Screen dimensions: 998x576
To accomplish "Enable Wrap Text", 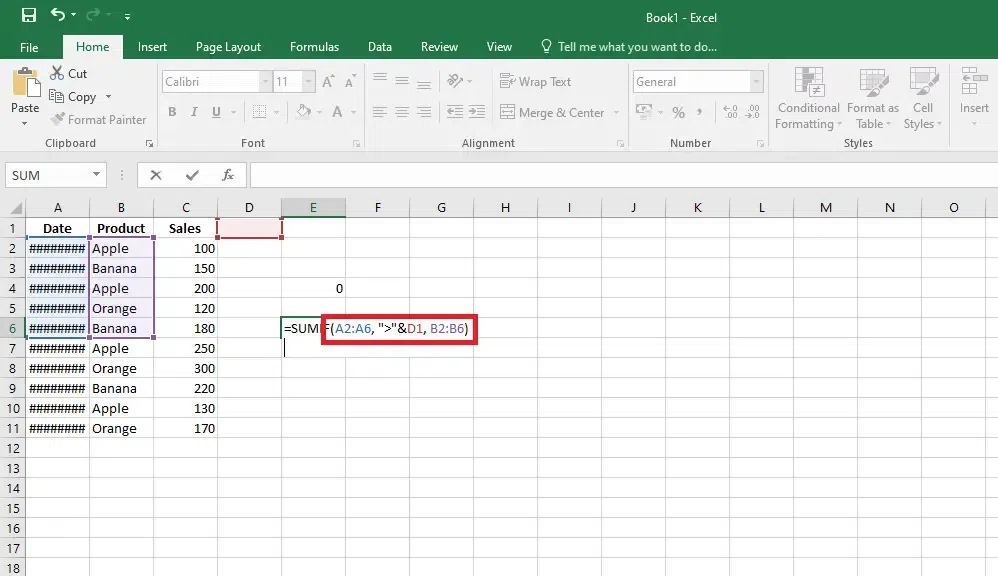I will click(x=535, y=81).
